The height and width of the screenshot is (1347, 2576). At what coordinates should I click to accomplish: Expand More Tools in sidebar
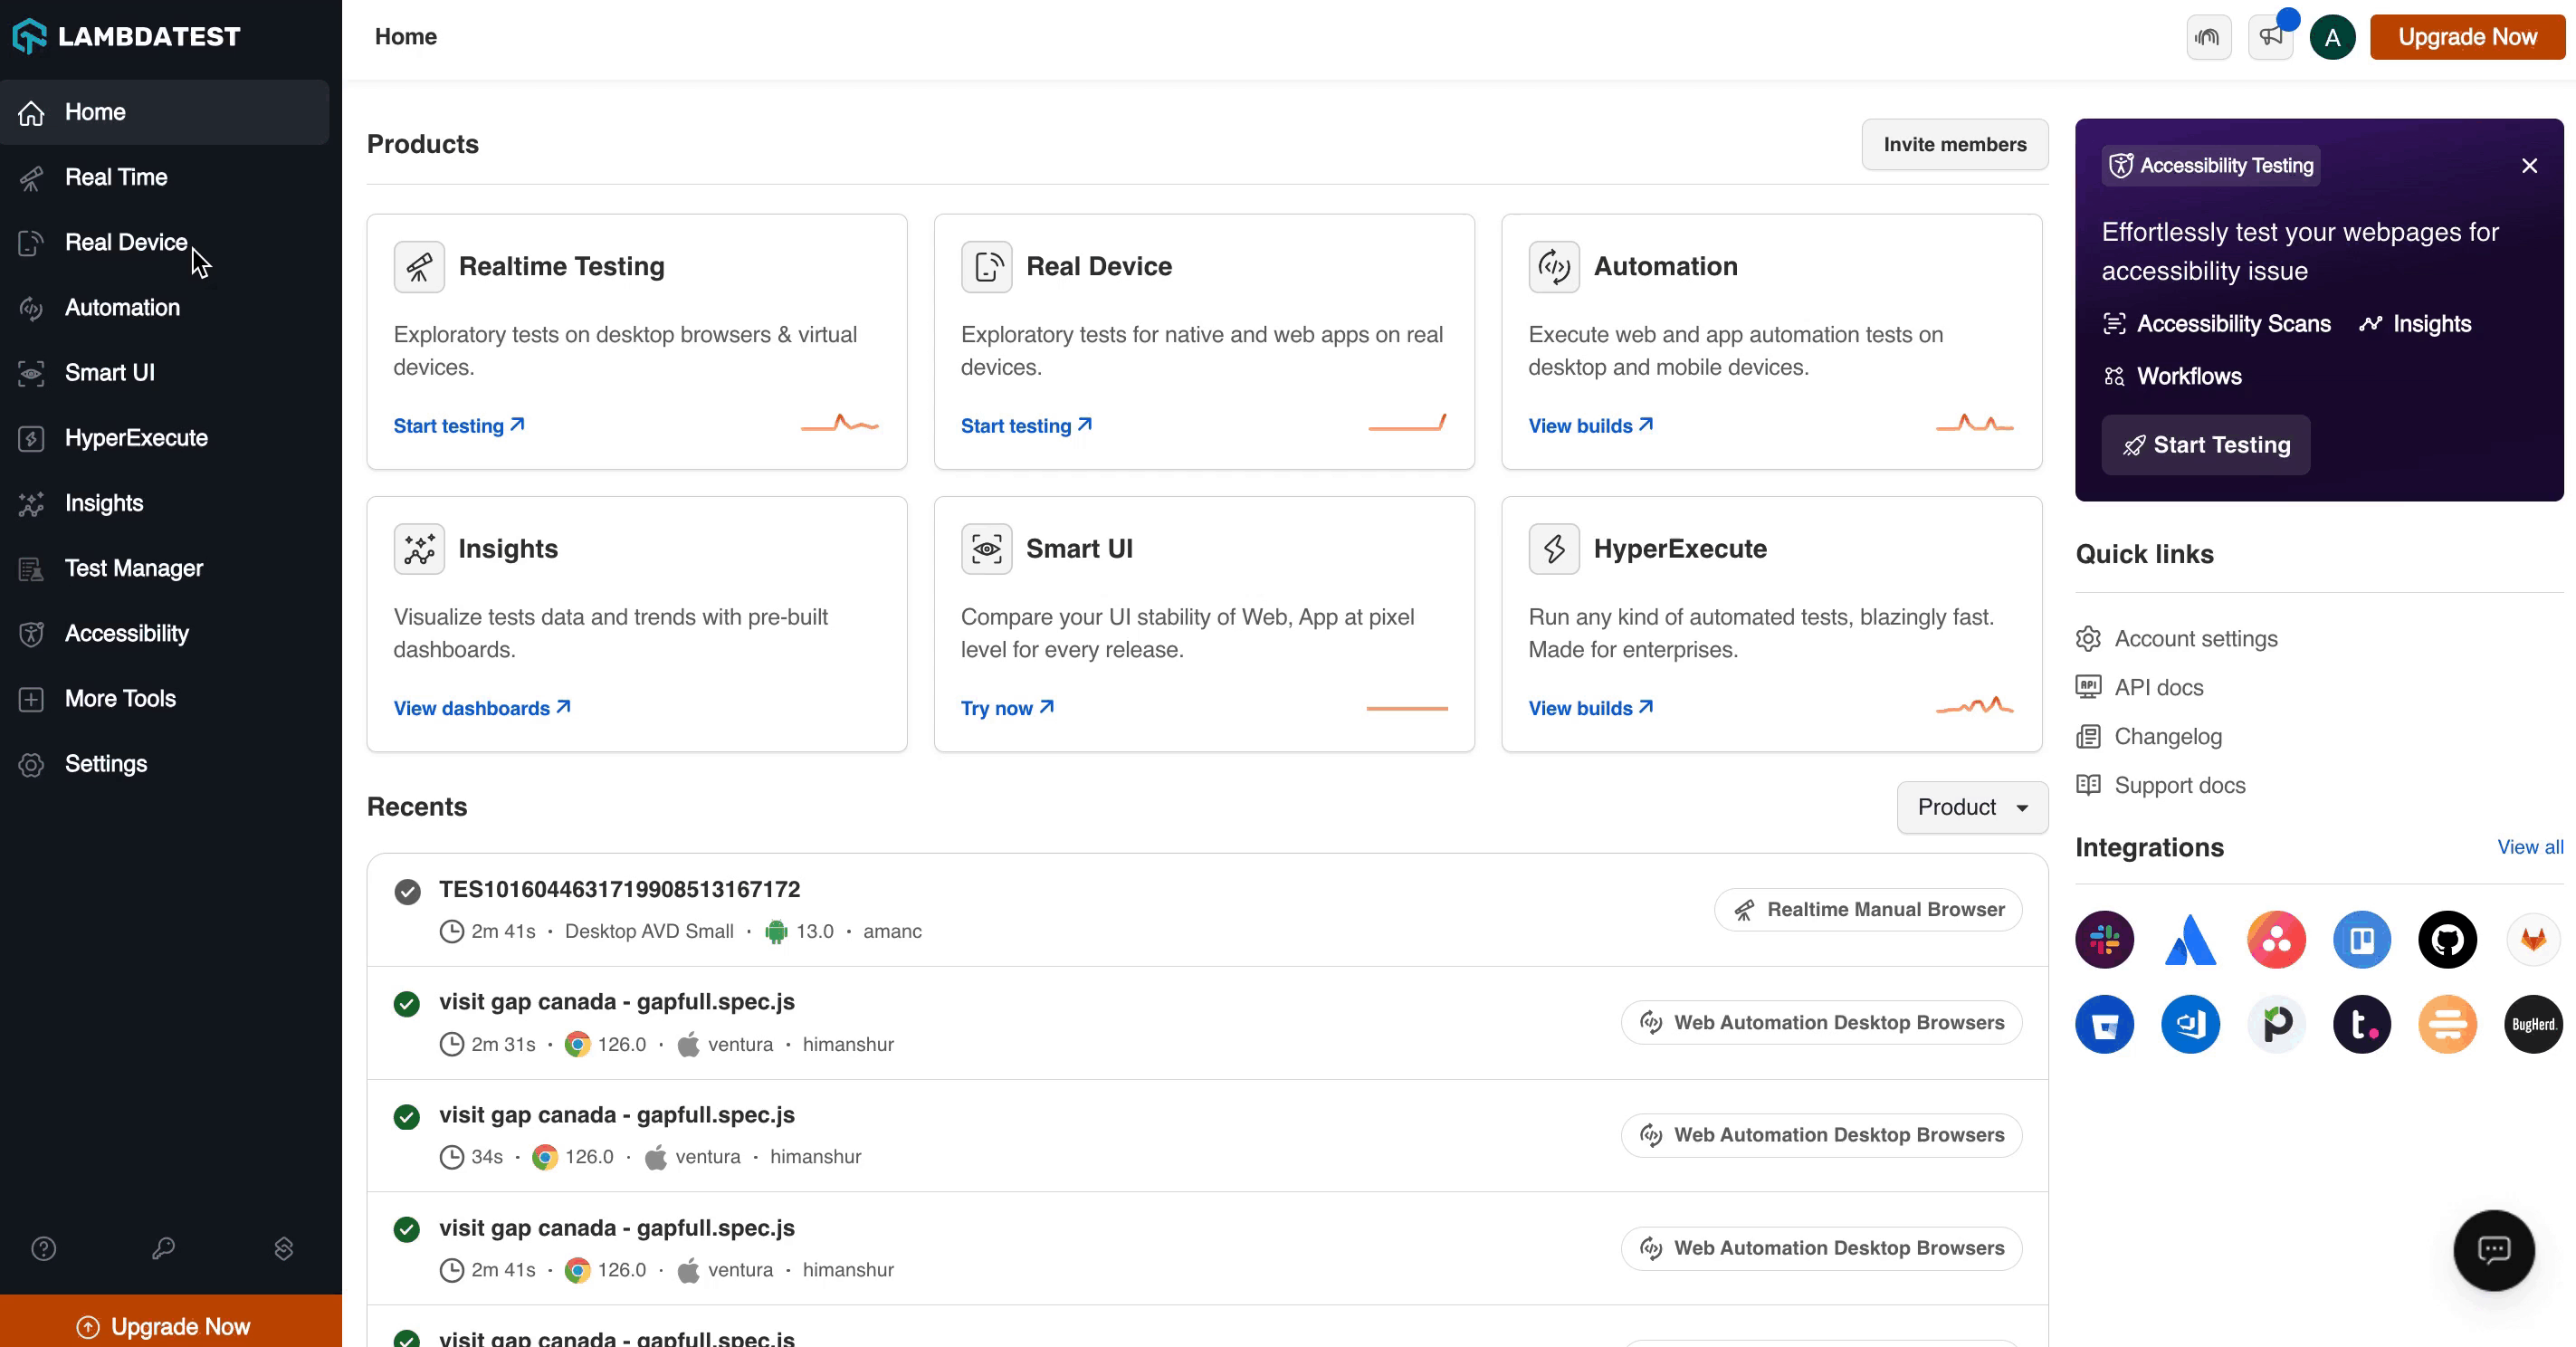(120, 698)
